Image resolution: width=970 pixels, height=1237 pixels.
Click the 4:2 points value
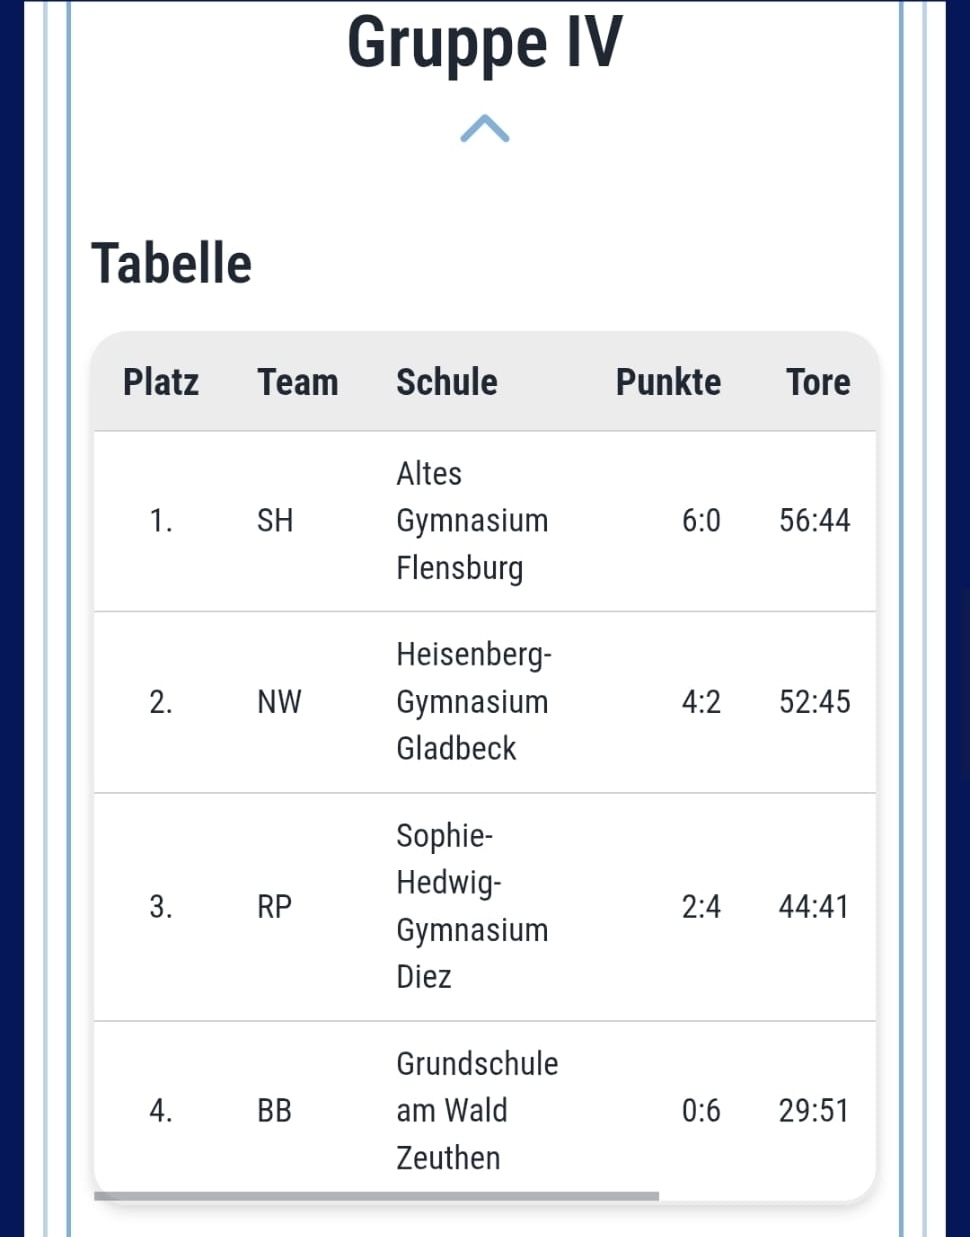click(x=701, y=702)
